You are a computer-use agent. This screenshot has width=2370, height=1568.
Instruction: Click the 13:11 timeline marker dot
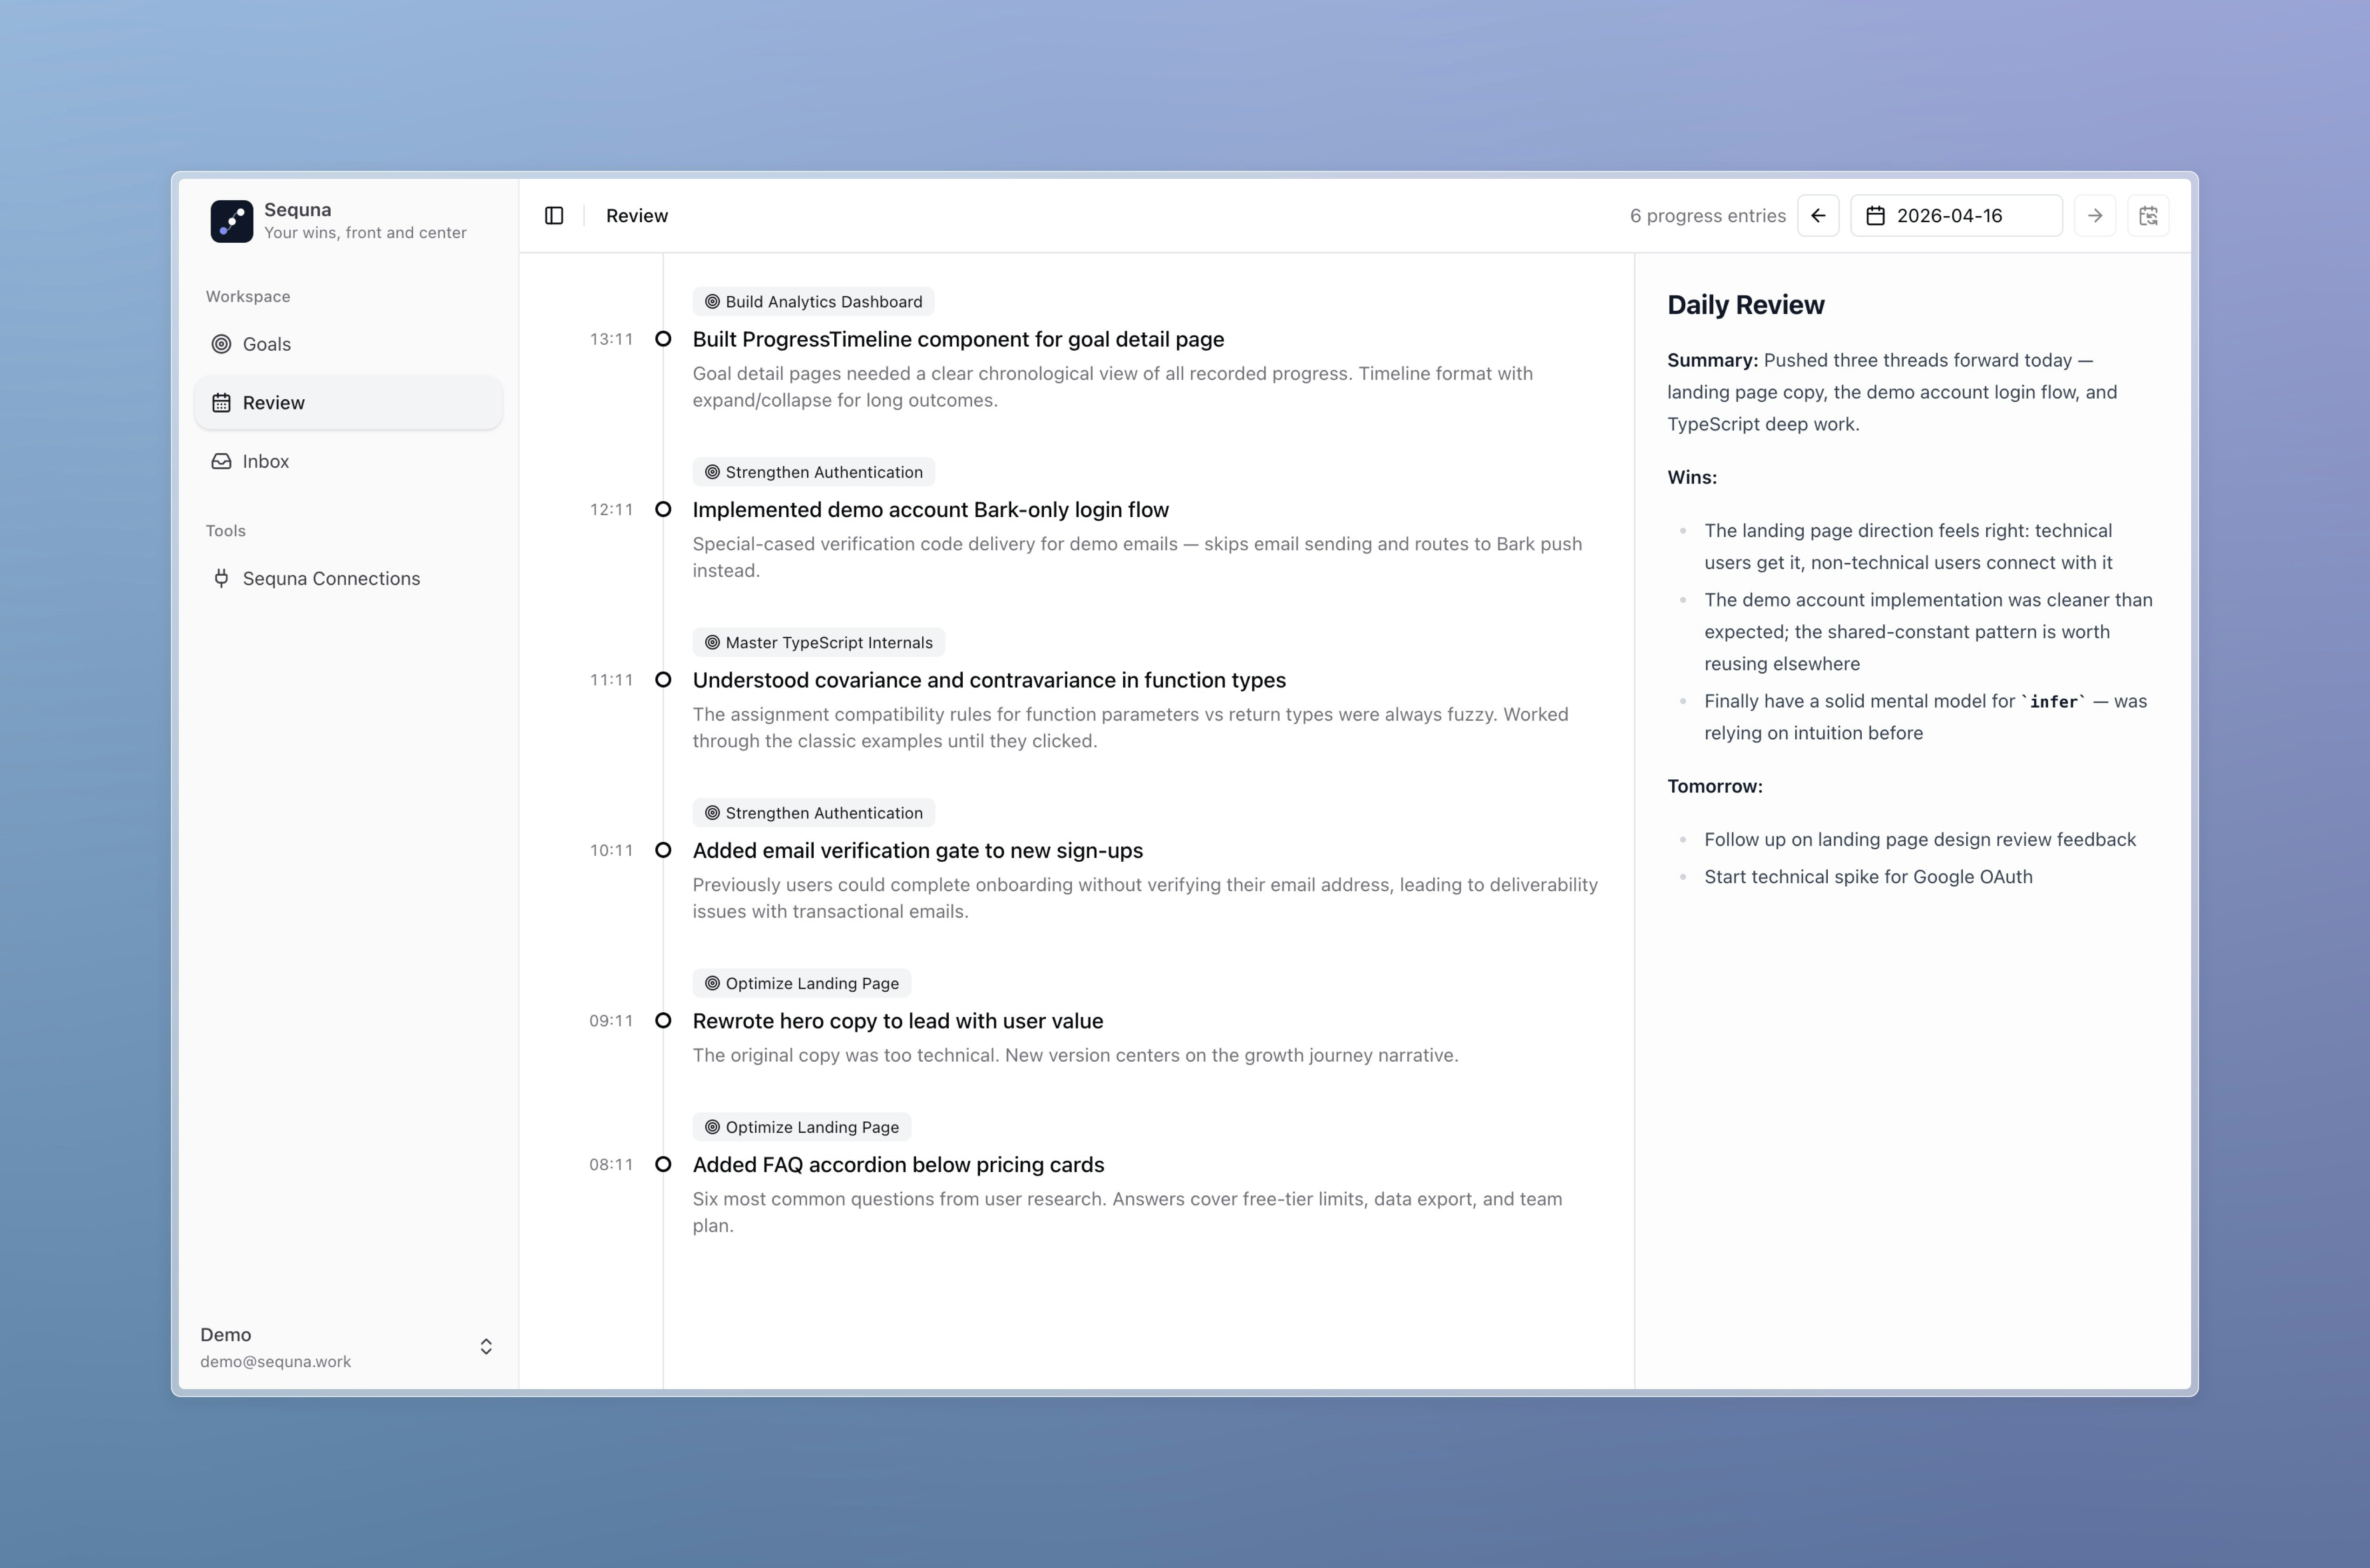[663, 339]
